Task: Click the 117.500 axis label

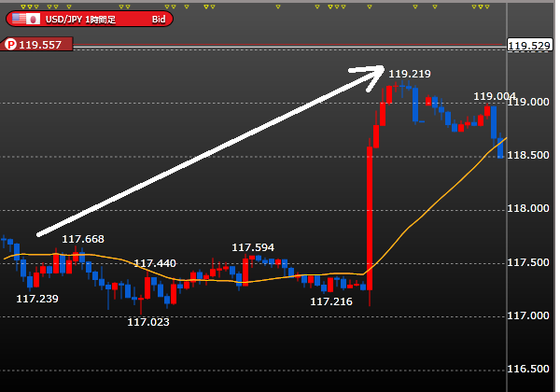Action: (x=528, y=263)
